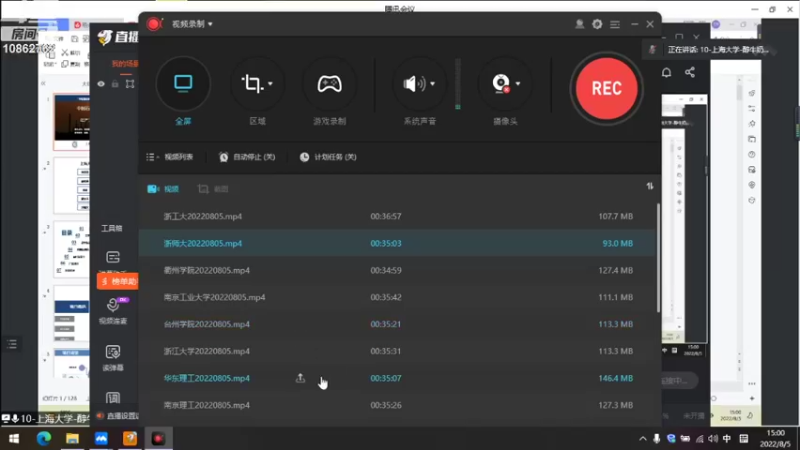Toggle scheduled task (计划任务) option

tap(328, 157)
